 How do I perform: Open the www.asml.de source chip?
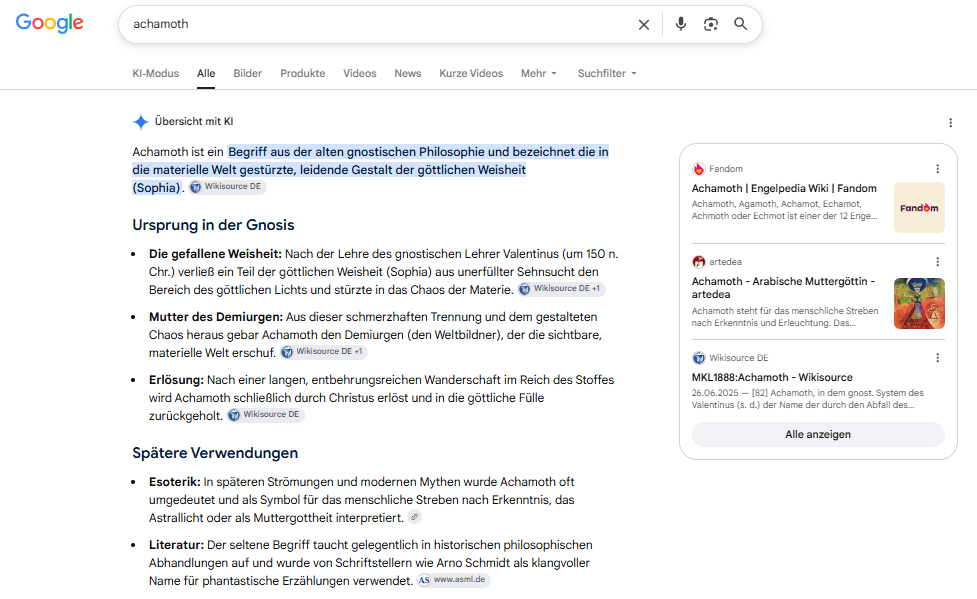454,580
